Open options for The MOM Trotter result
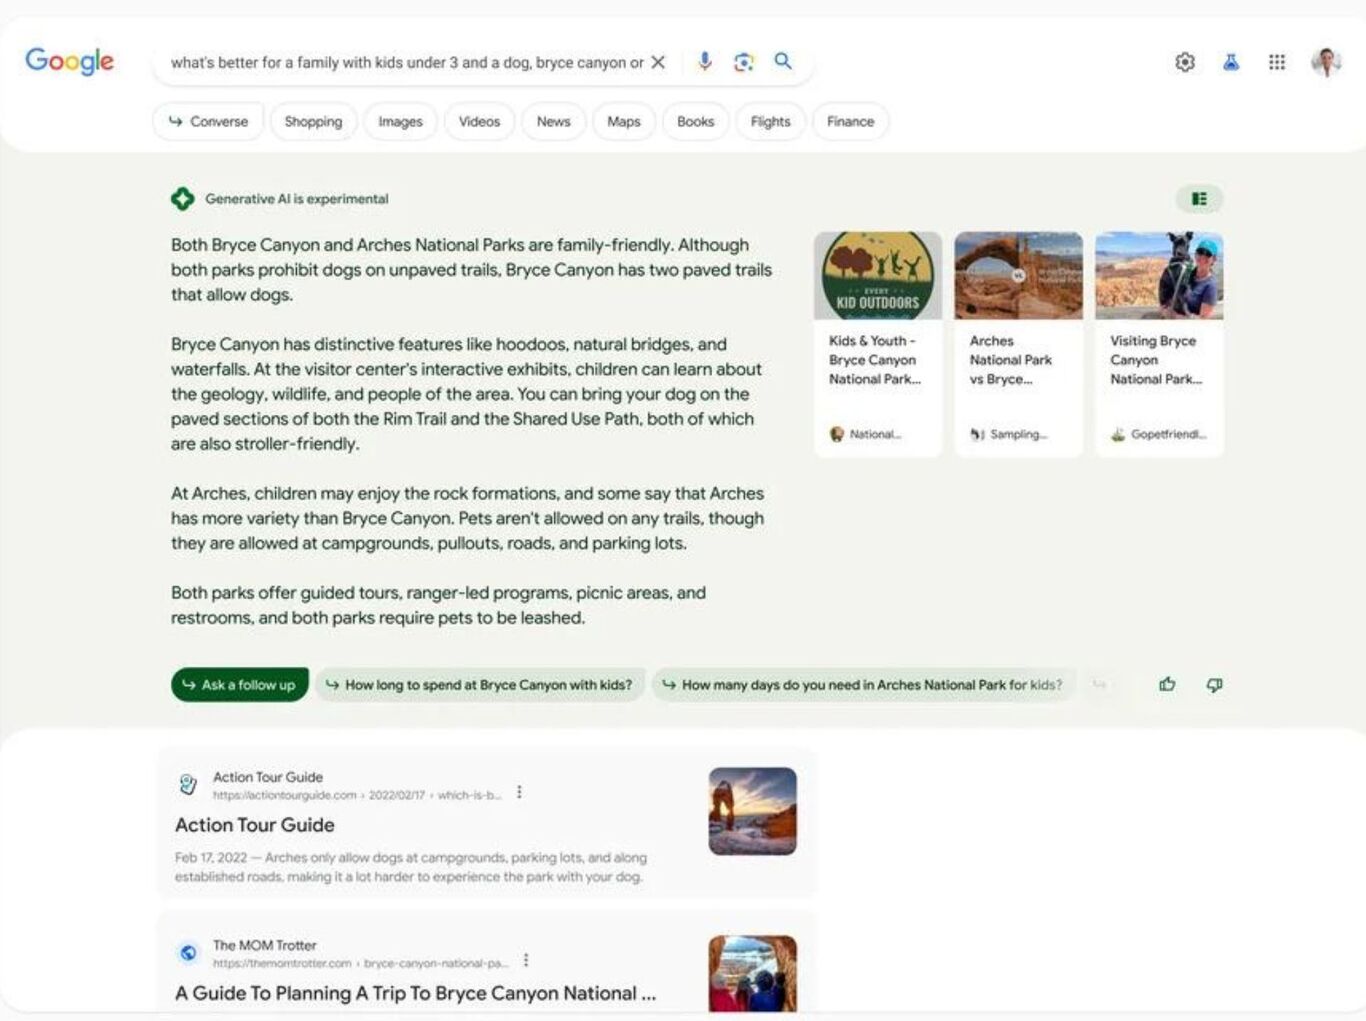Screen dimensions: 1366x1021 (526, 960)
